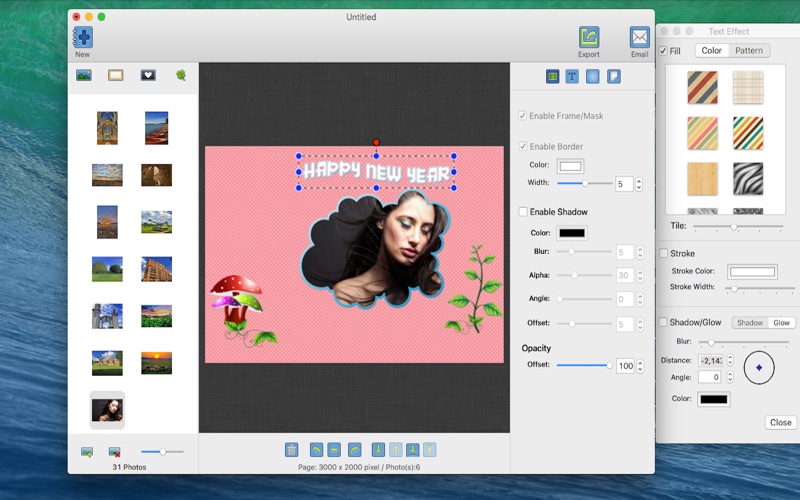Image resolution: width=800 pixels, height=500 pixels.
Task: Click Stroke Color swatch in Text Effect
Action: [x=752, y=272]
